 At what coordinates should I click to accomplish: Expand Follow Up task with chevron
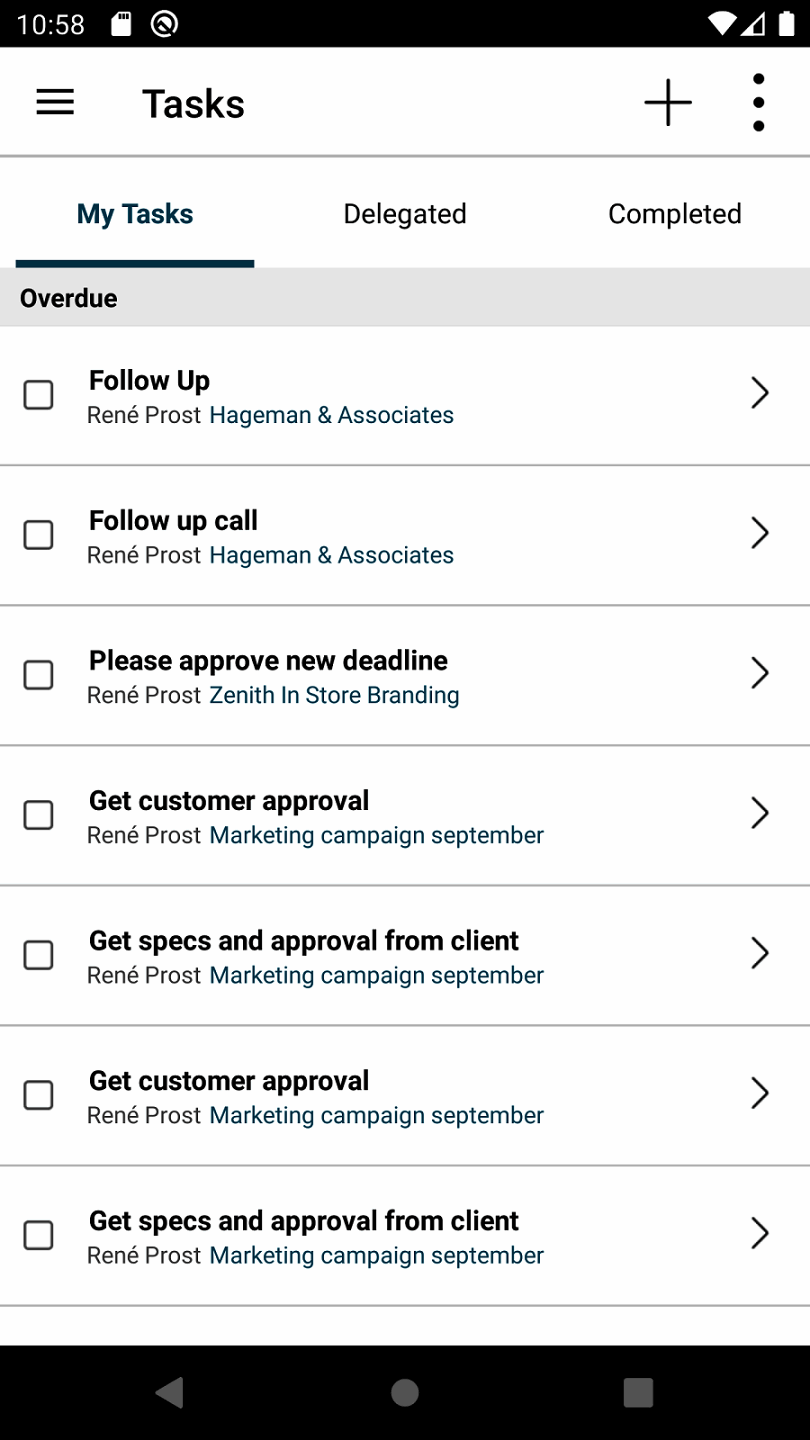[760, 394]
